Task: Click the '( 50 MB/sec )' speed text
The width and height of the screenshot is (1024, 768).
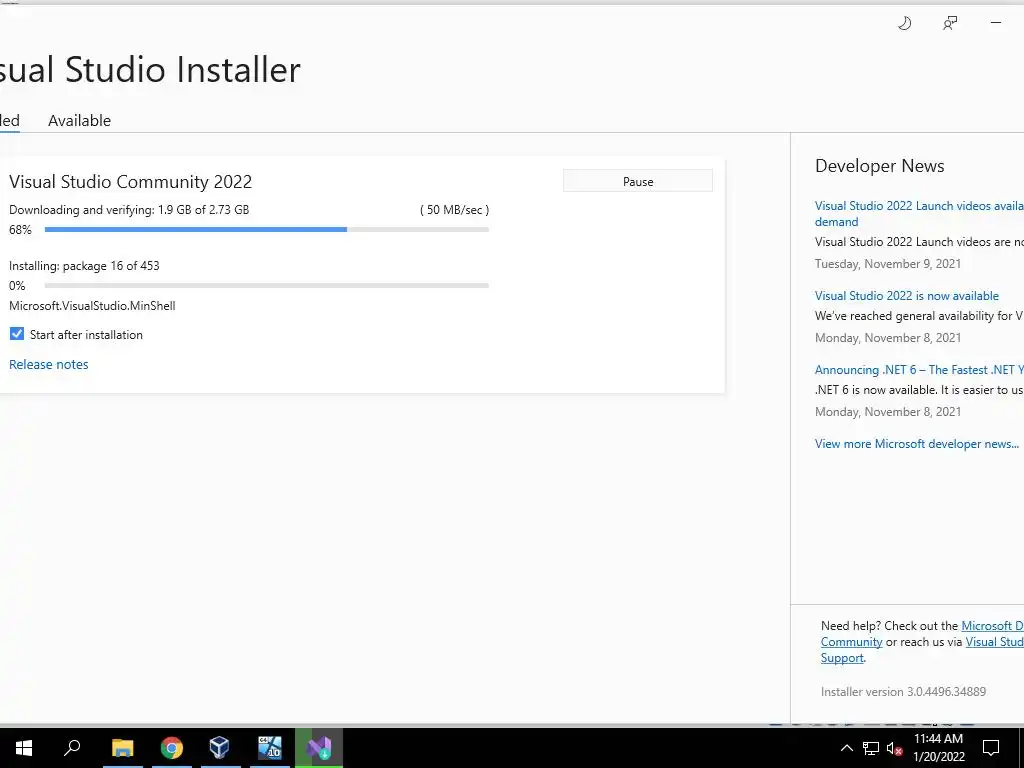Action: click(x=455, y=210)
